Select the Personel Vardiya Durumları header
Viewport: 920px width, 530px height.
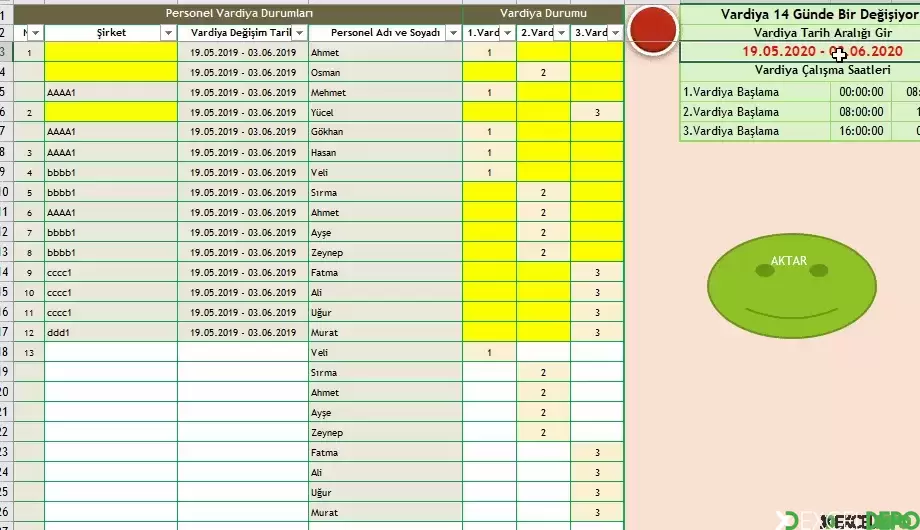tap(238, 13)
